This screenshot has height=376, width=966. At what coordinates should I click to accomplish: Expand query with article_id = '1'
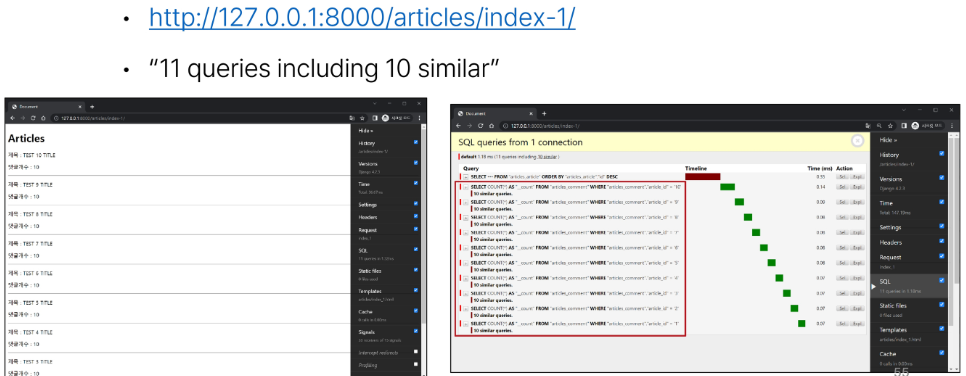tap(466, 324)
